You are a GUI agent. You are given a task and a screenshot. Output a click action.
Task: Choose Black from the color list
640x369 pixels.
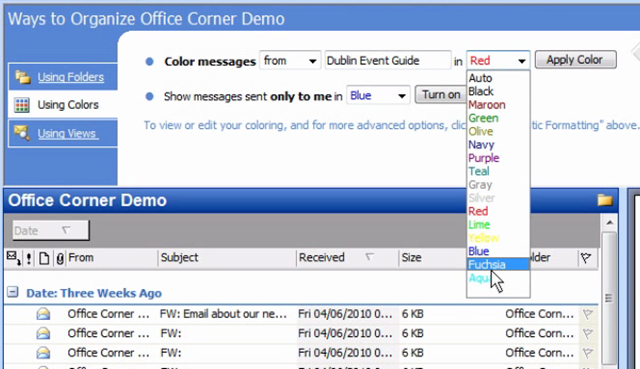[498, 91]
